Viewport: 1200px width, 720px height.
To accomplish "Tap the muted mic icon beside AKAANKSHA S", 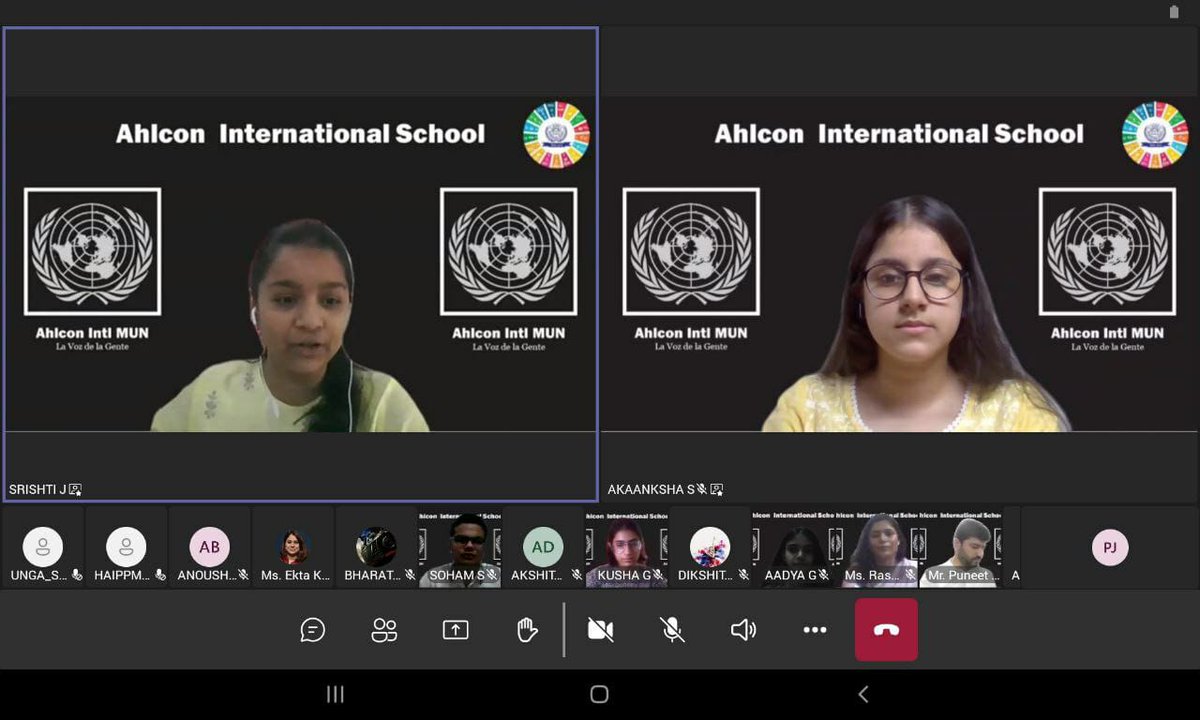I will tap(702, 489).
